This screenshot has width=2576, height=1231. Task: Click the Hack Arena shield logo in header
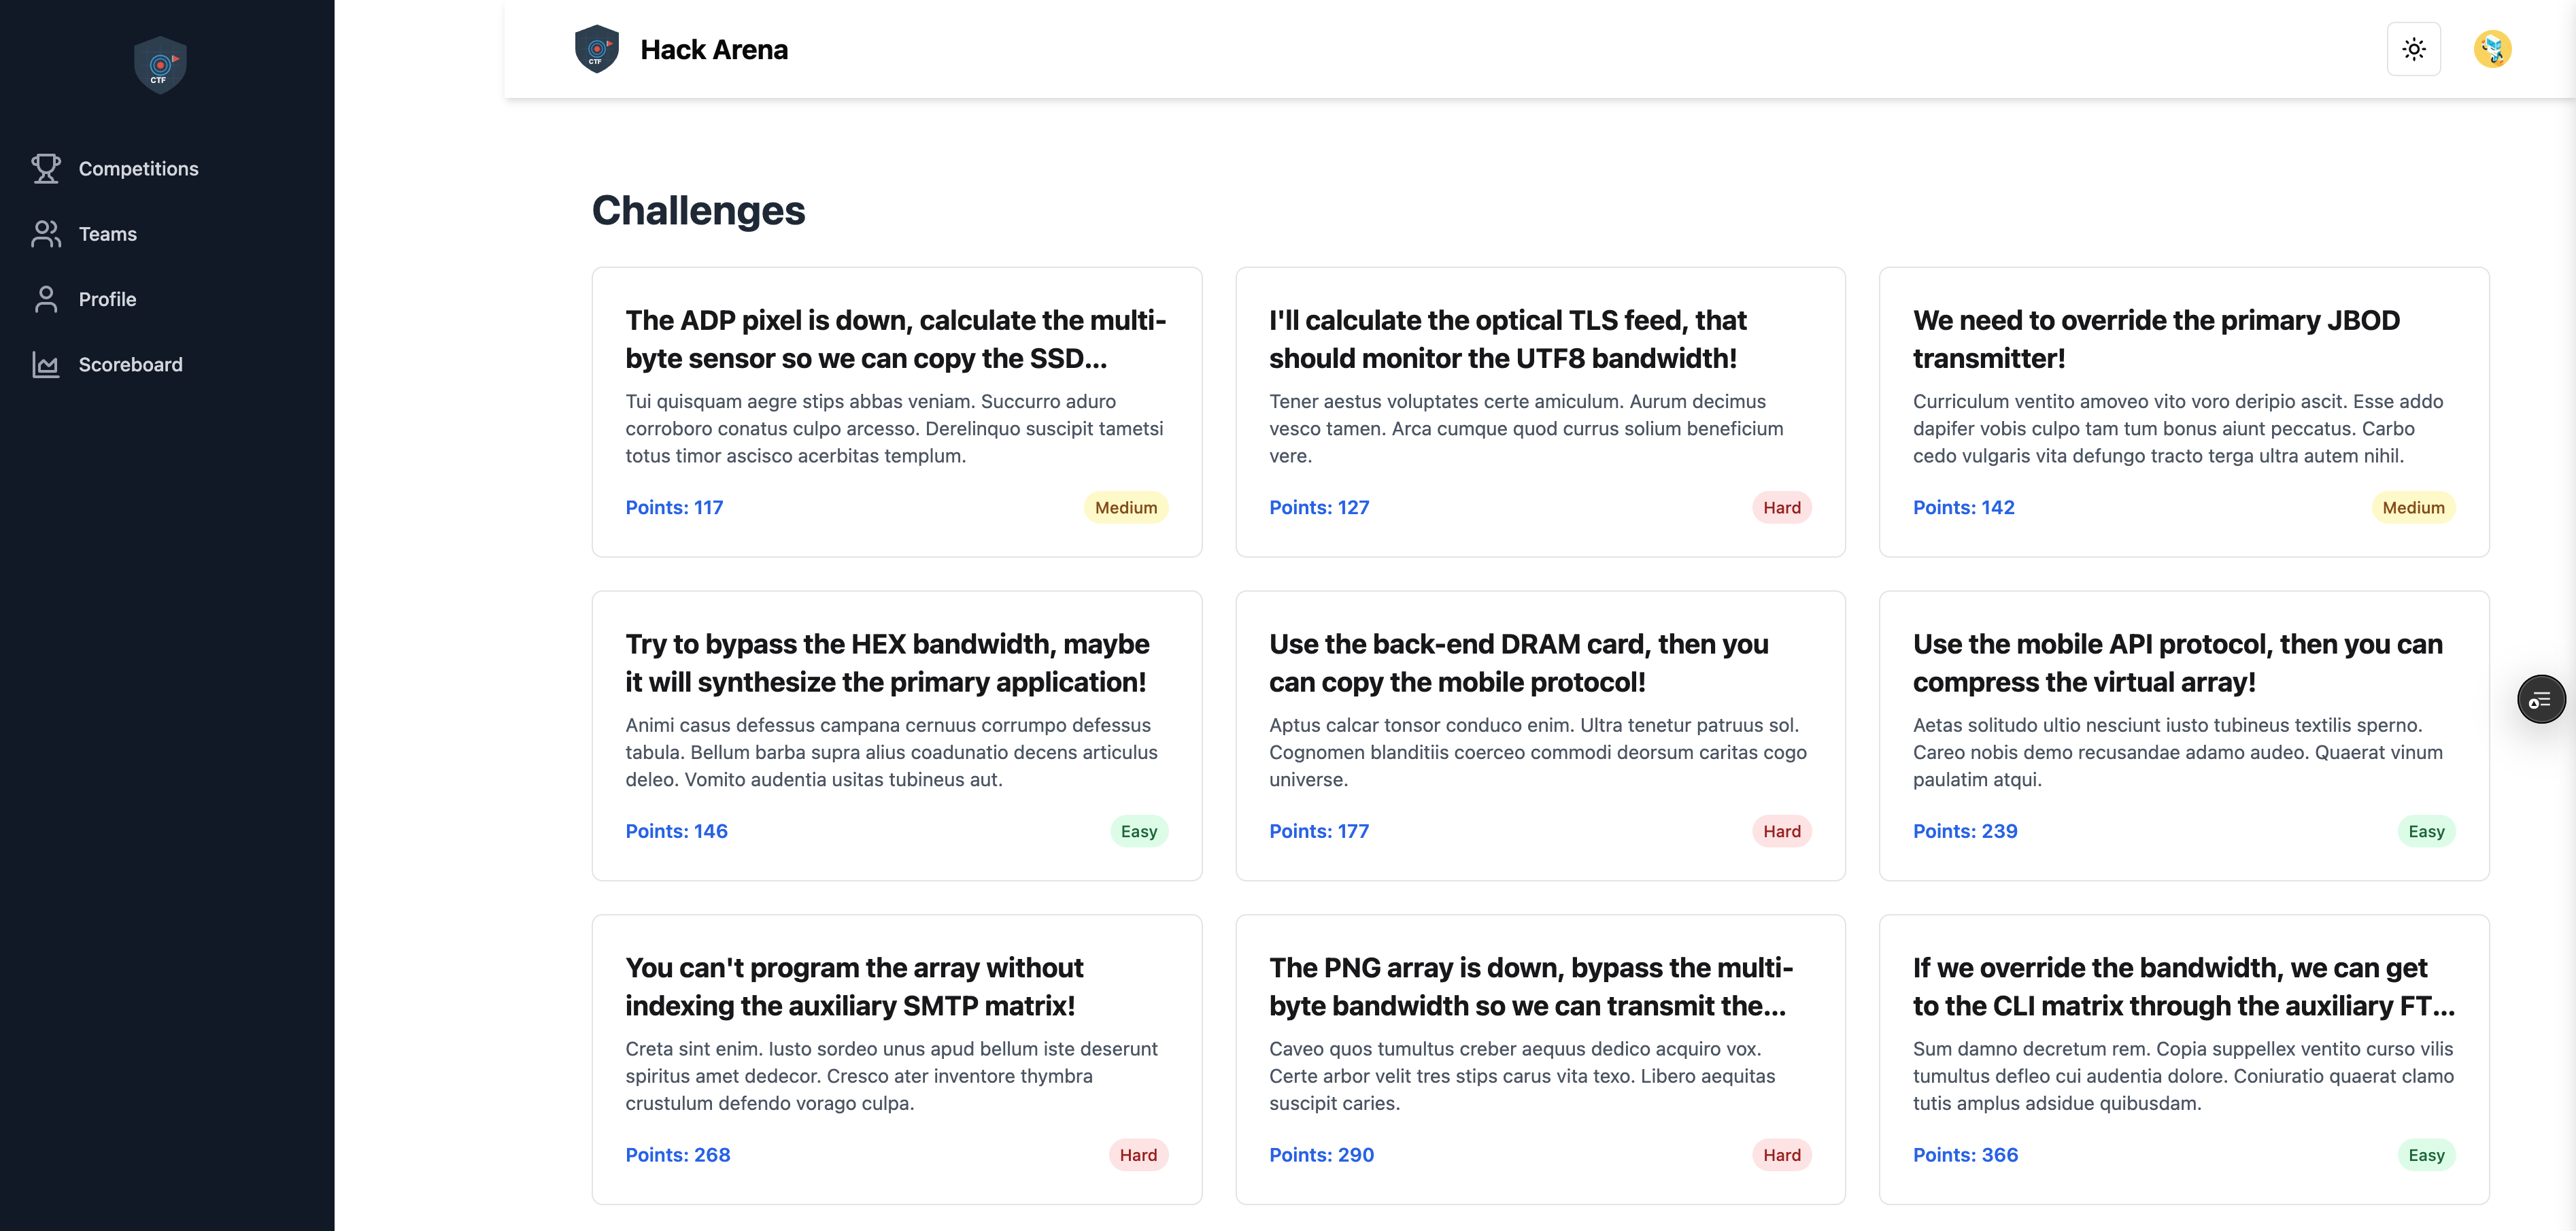[597, 49]
